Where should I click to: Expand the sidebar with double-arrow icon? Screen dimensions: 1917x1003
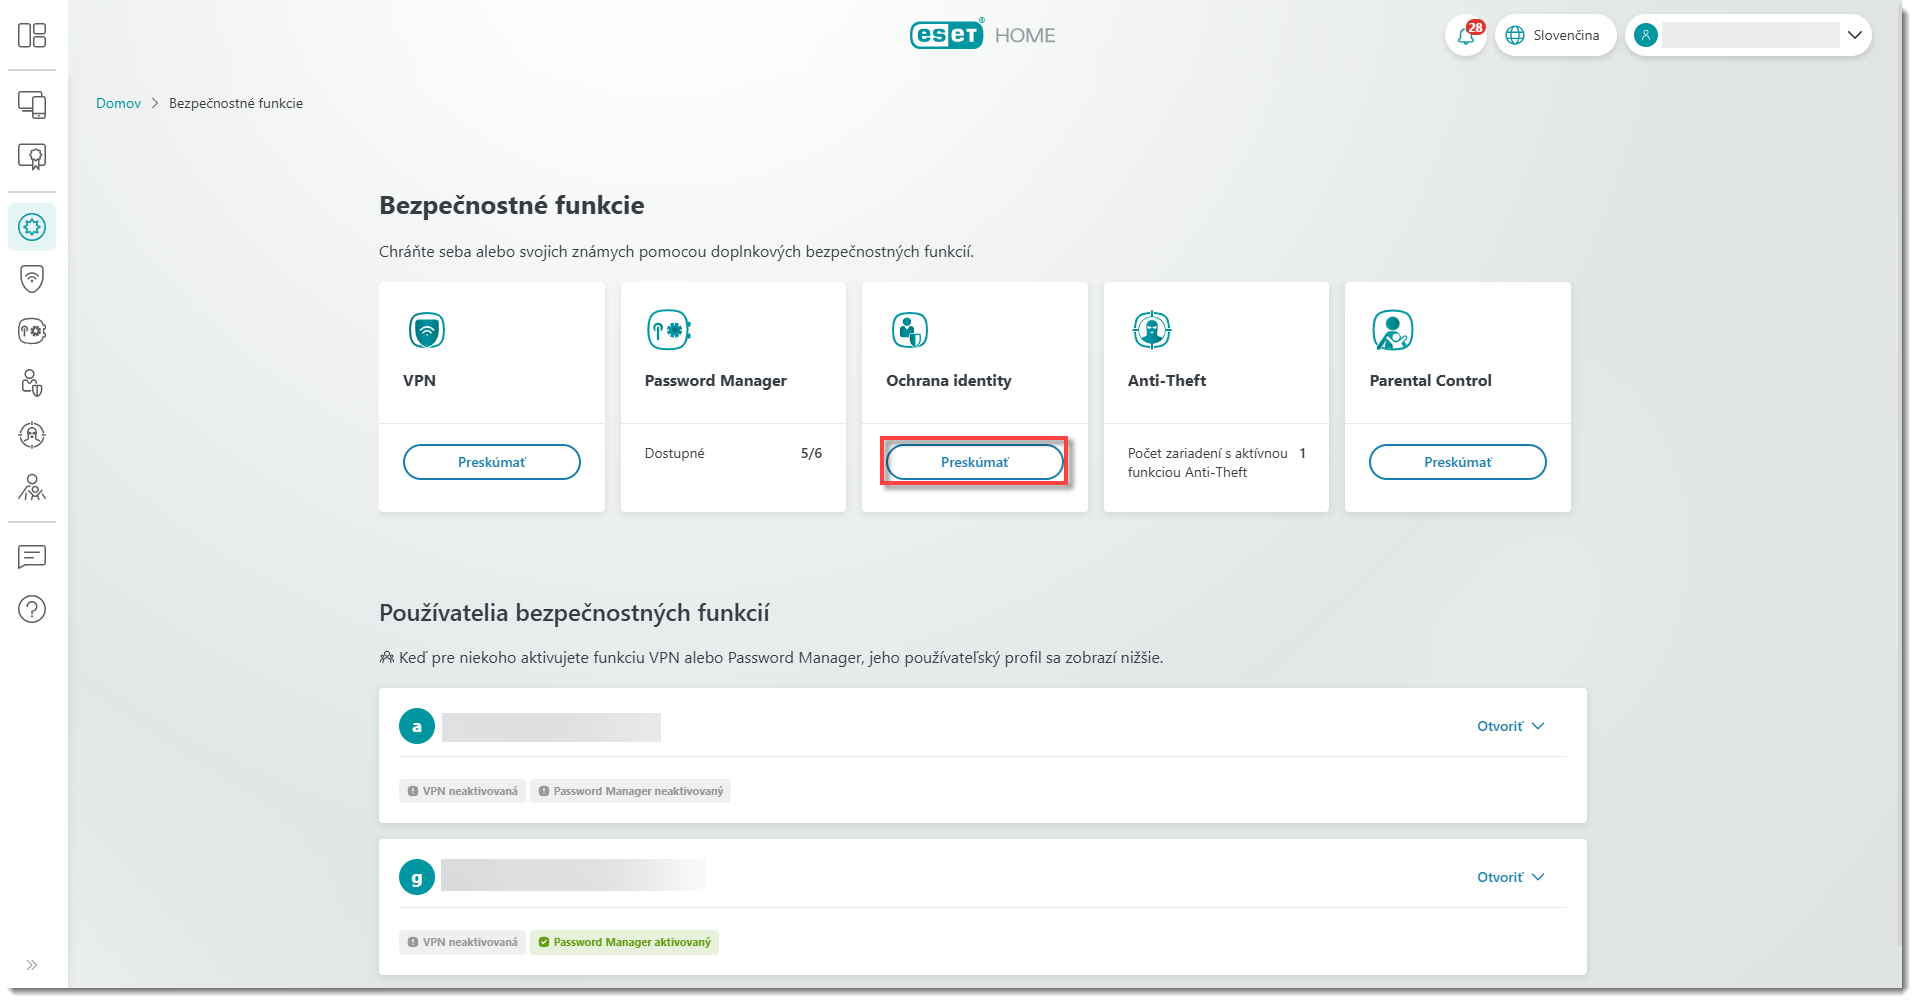pyautogui.click(x=32, y=965)
